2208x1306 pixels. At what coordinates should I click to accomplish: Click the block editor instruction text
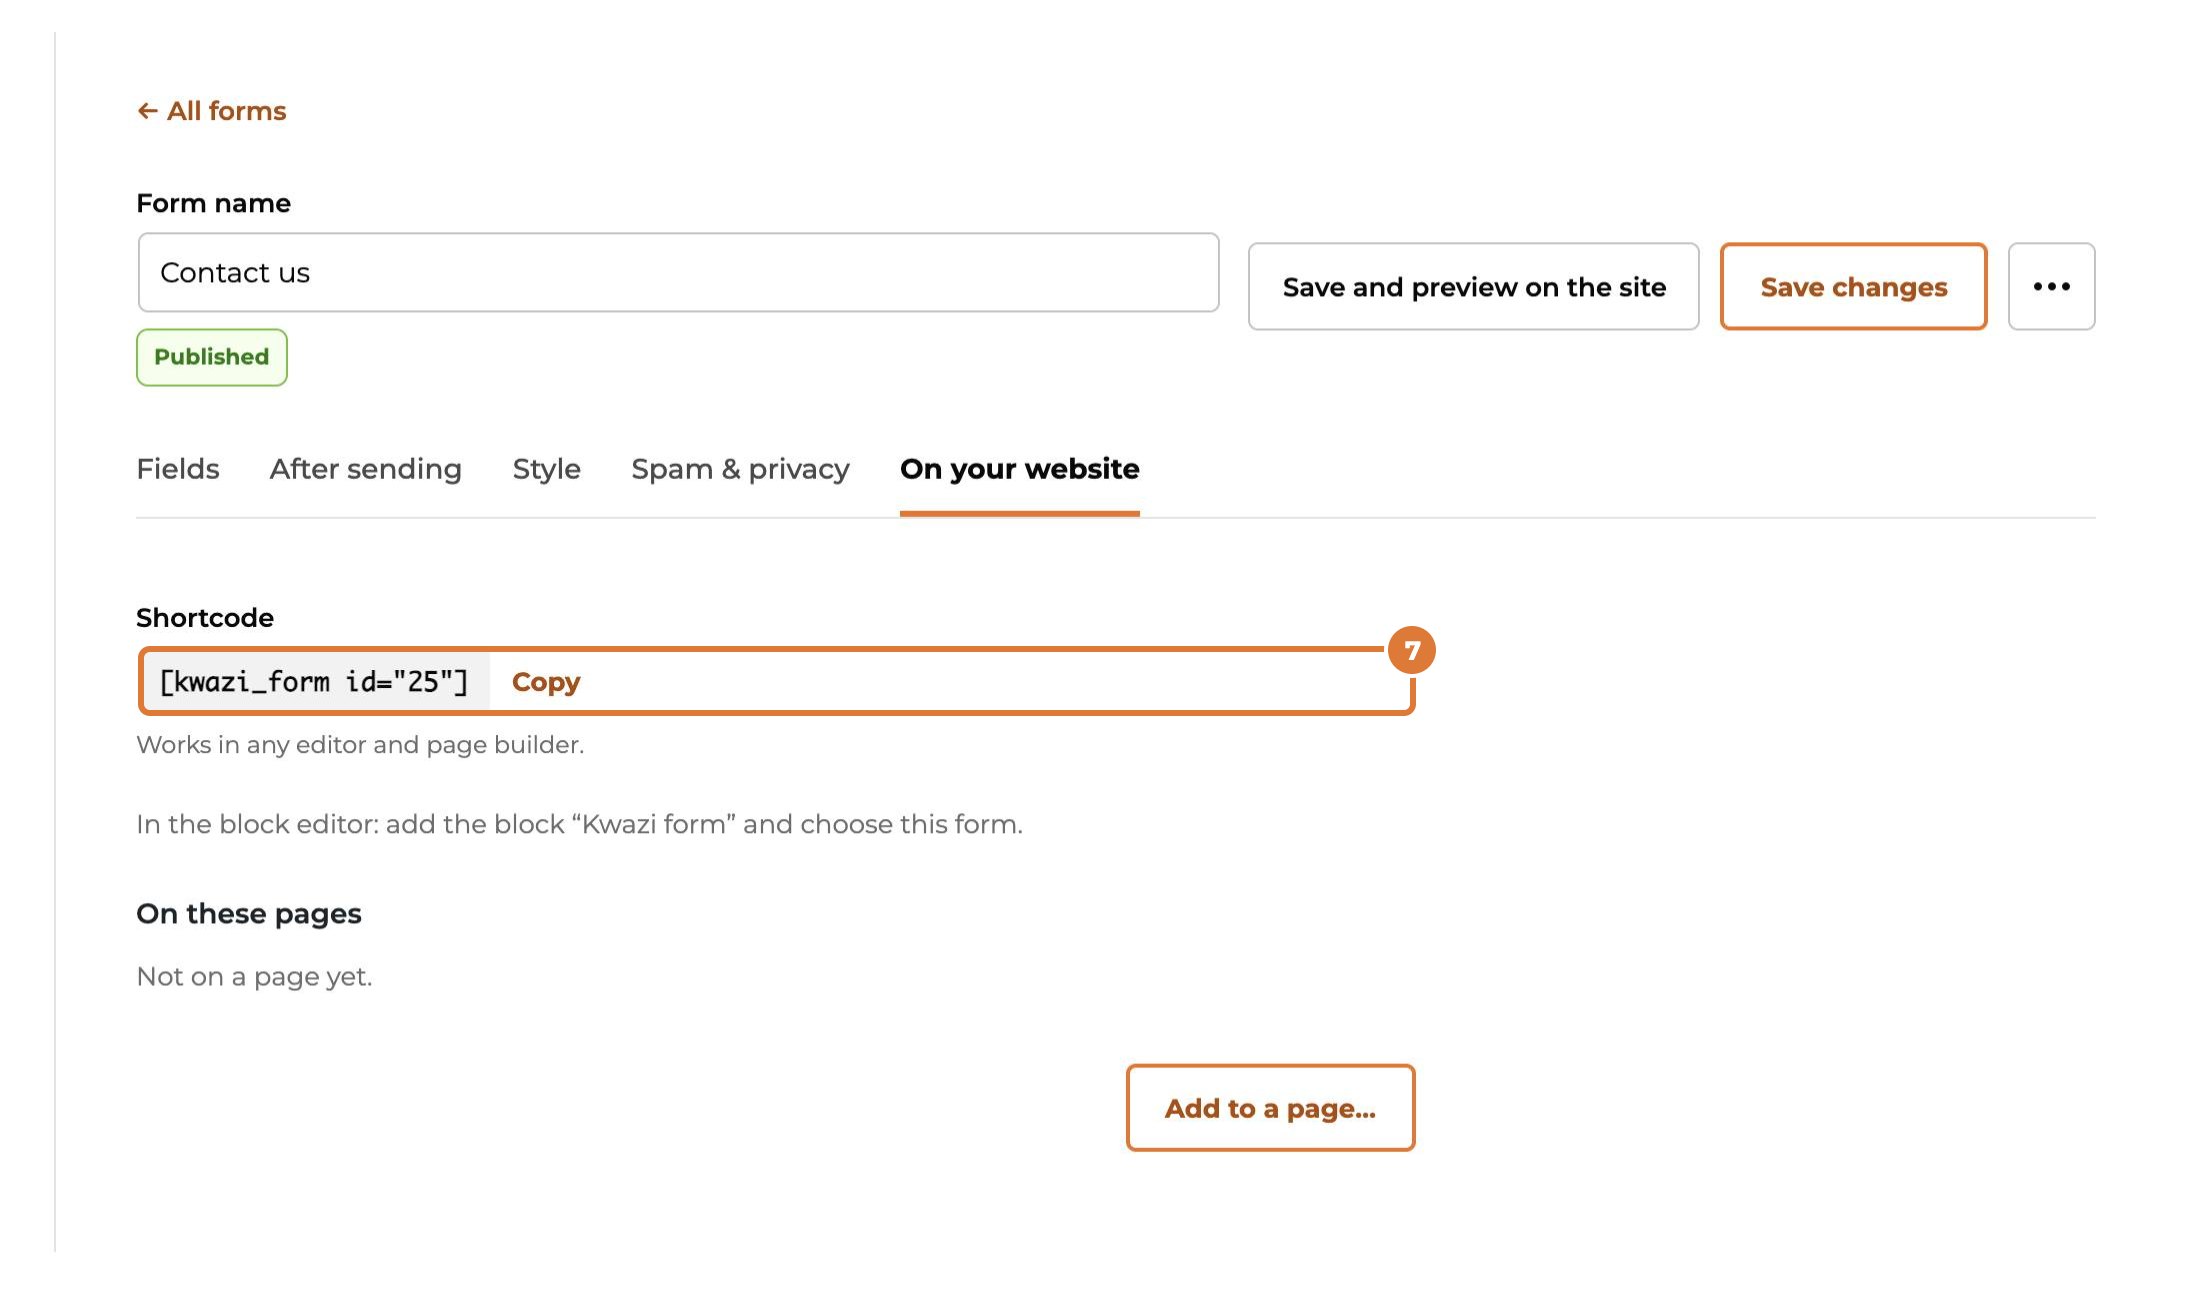(x=579, y=824)
